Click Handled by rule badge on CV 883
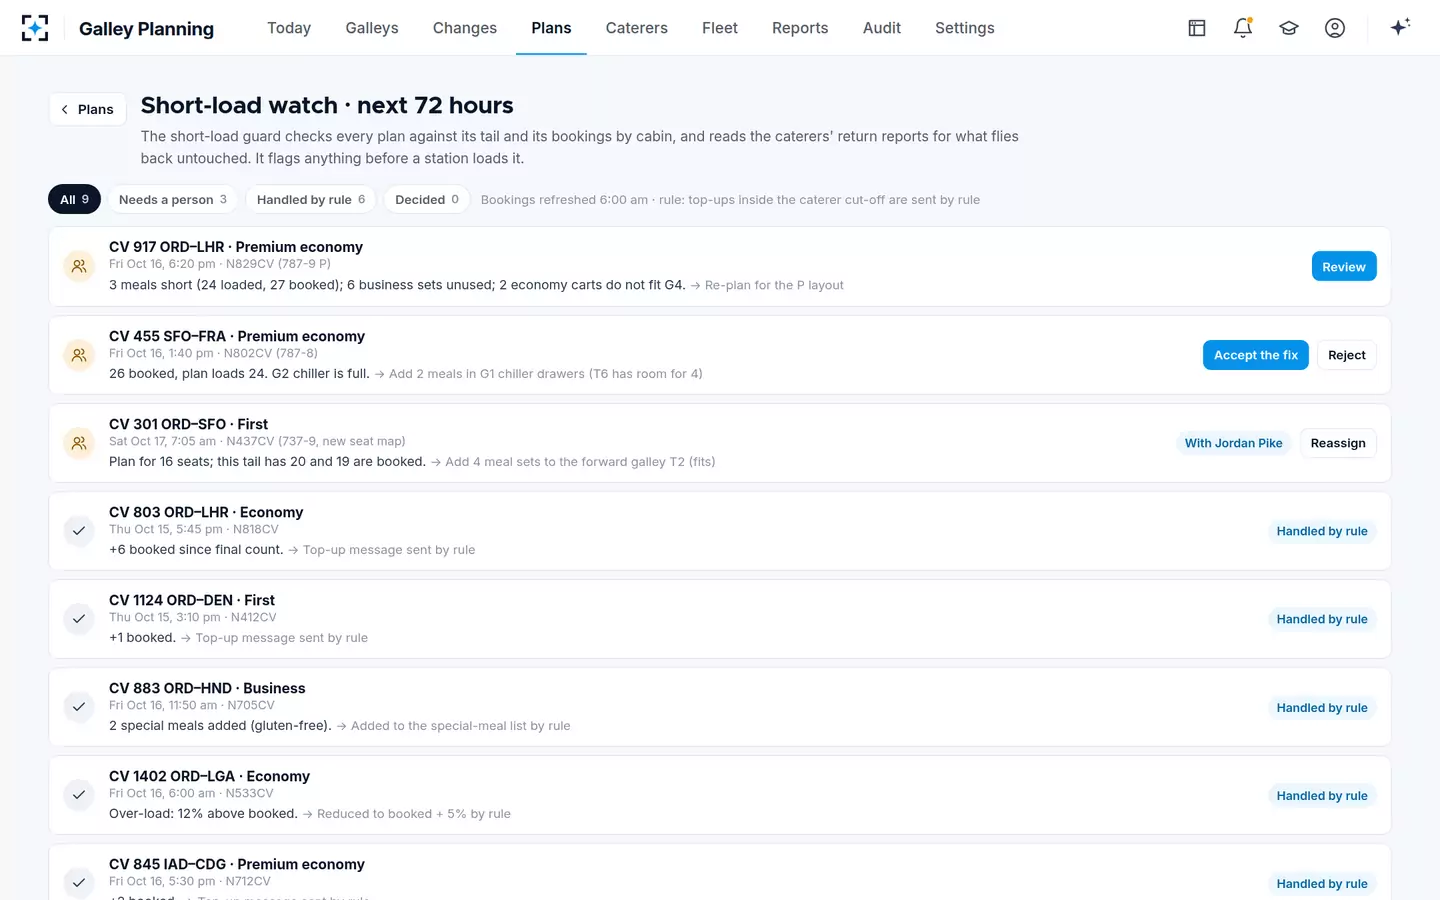 coord(1322,707)
